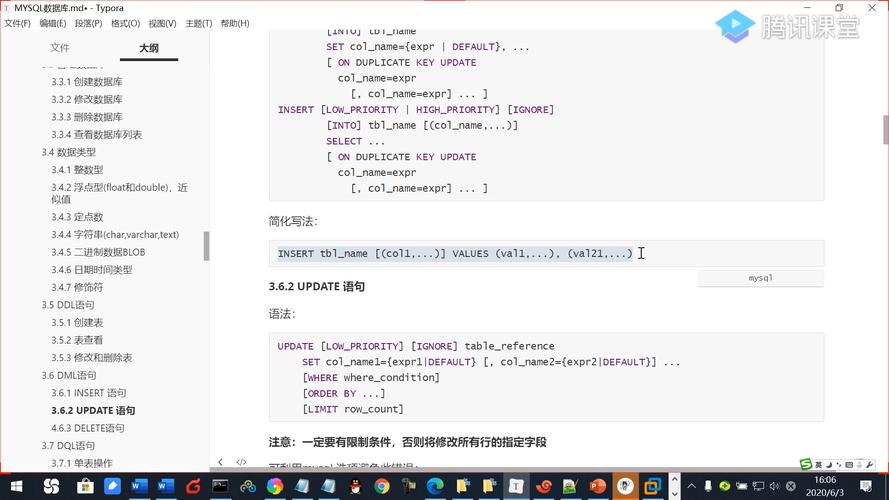
Task: Go to 3.4.1 整数型 outline entry
Action: 77,170
